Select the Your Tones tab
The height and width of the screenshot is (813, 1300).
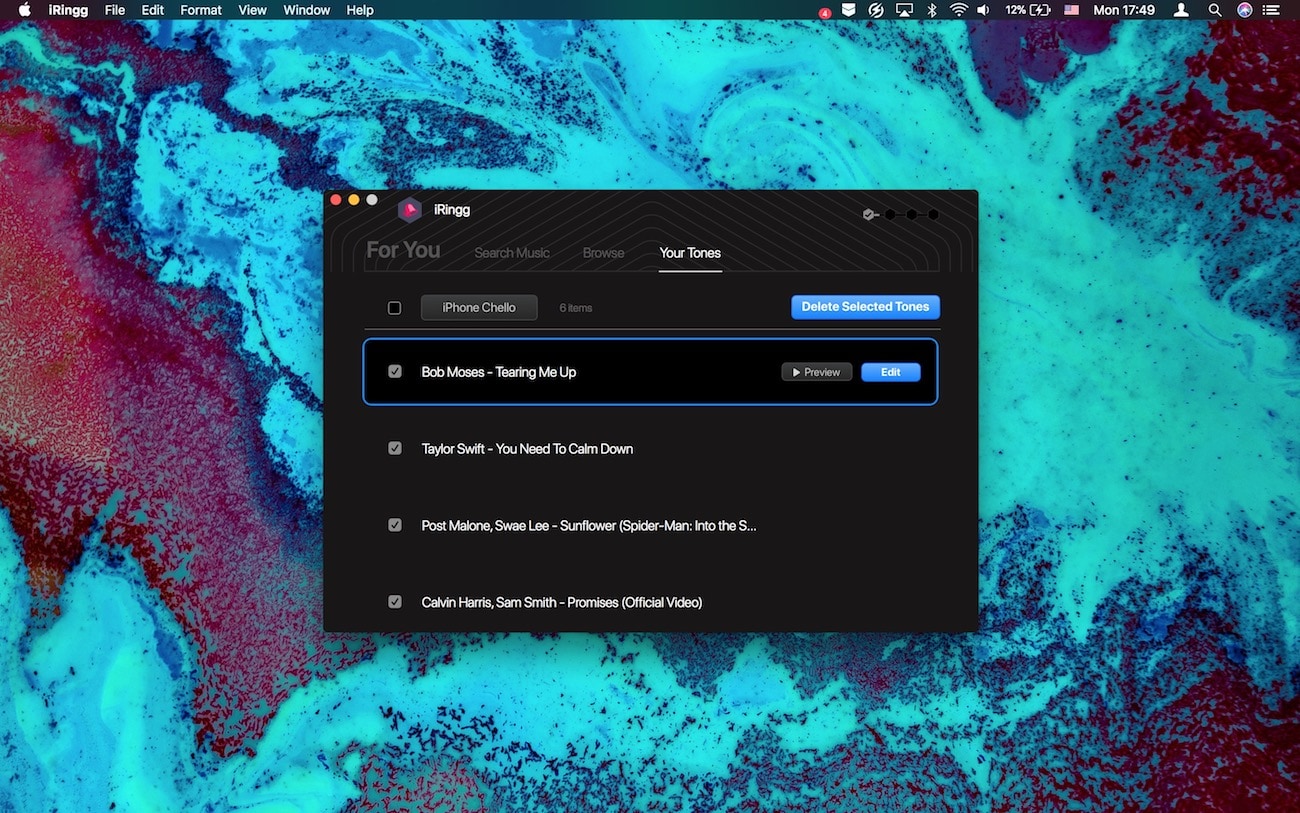pyautogui.click(x=690, y=253)
